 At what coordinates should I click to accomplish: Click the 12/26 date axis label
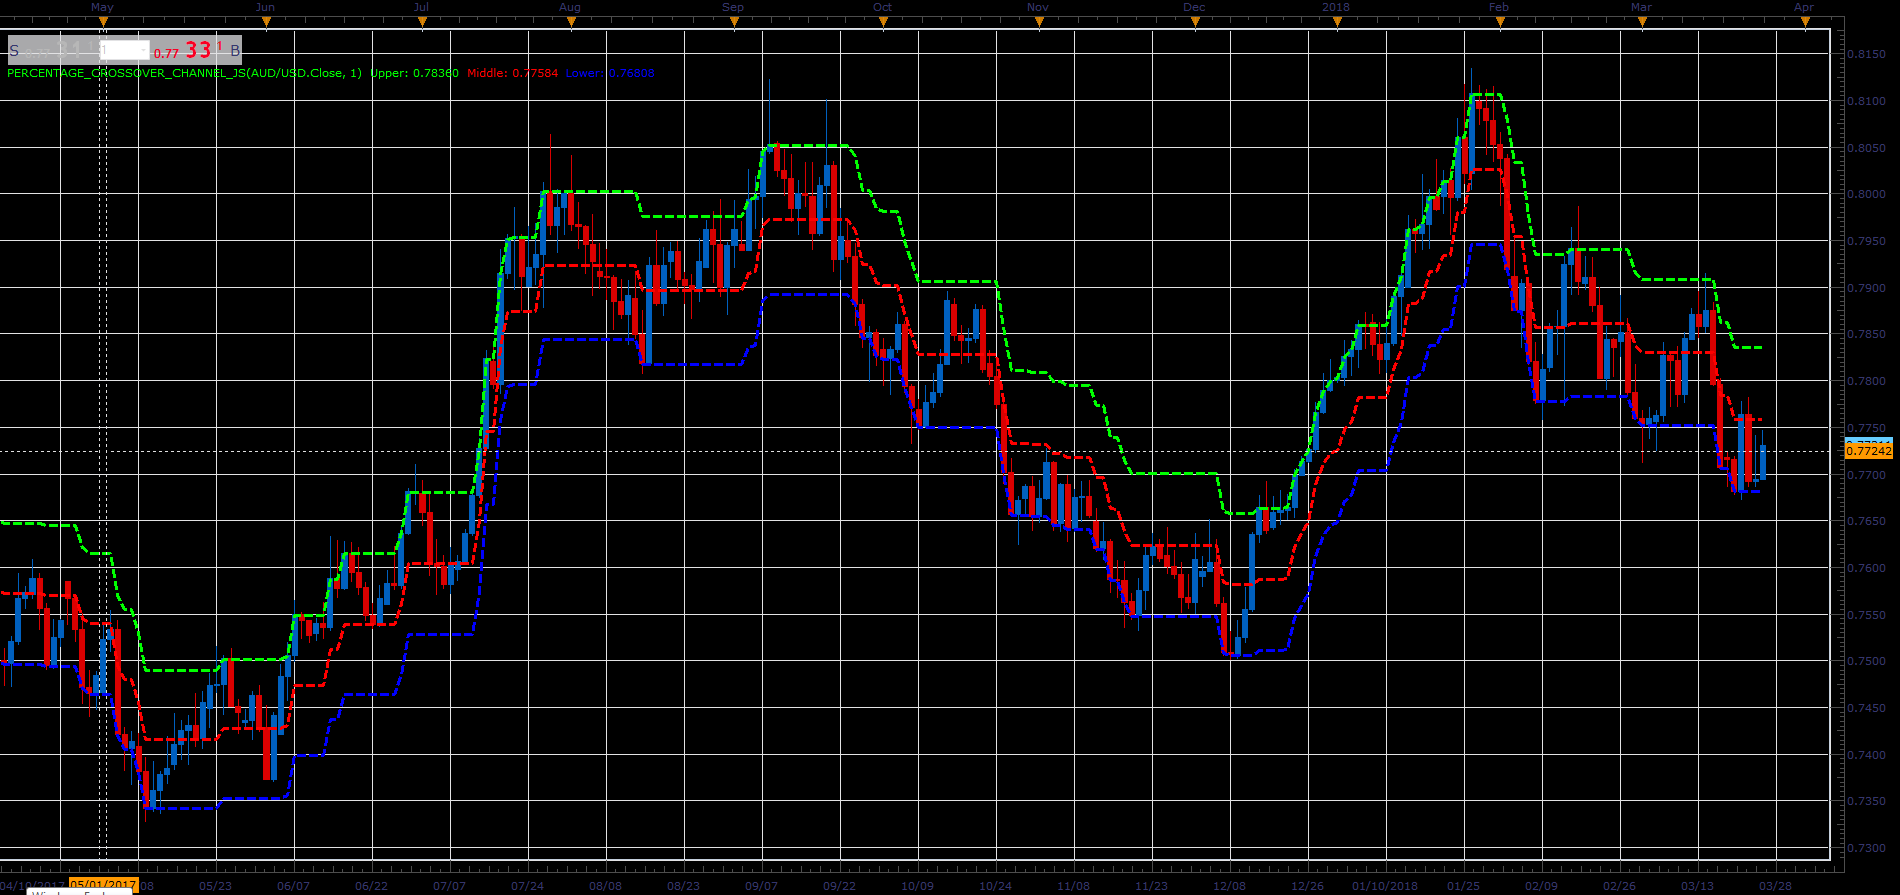point(1307,886)
